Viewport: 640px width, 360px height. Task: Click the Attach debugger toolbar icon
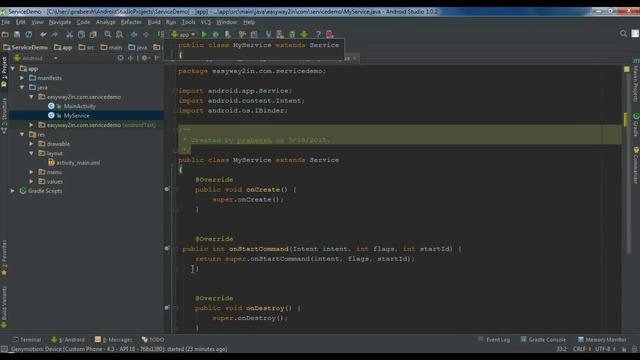[x=228, y=34]
